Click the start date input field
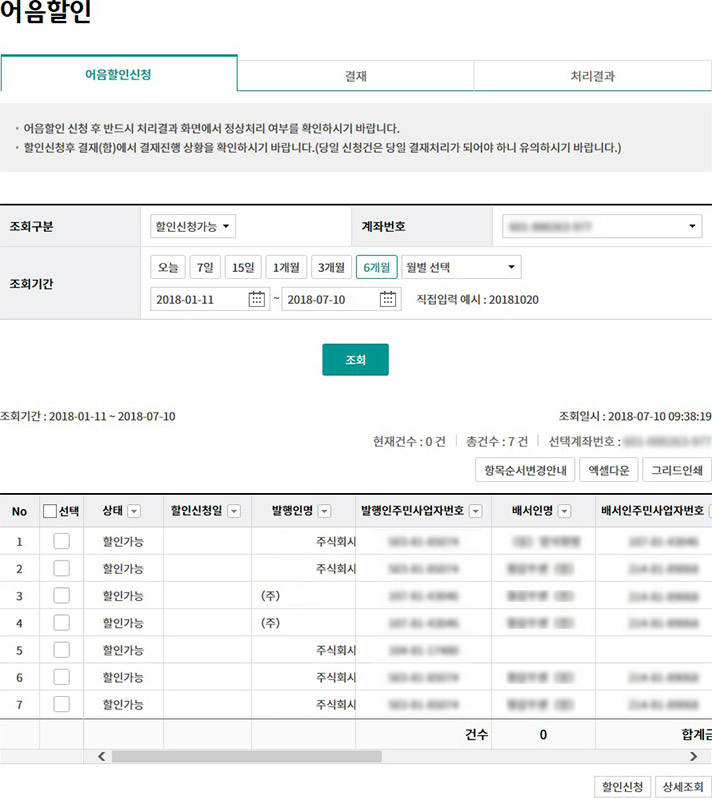Viewport: 712px width, 801px height. click(200, 299)
